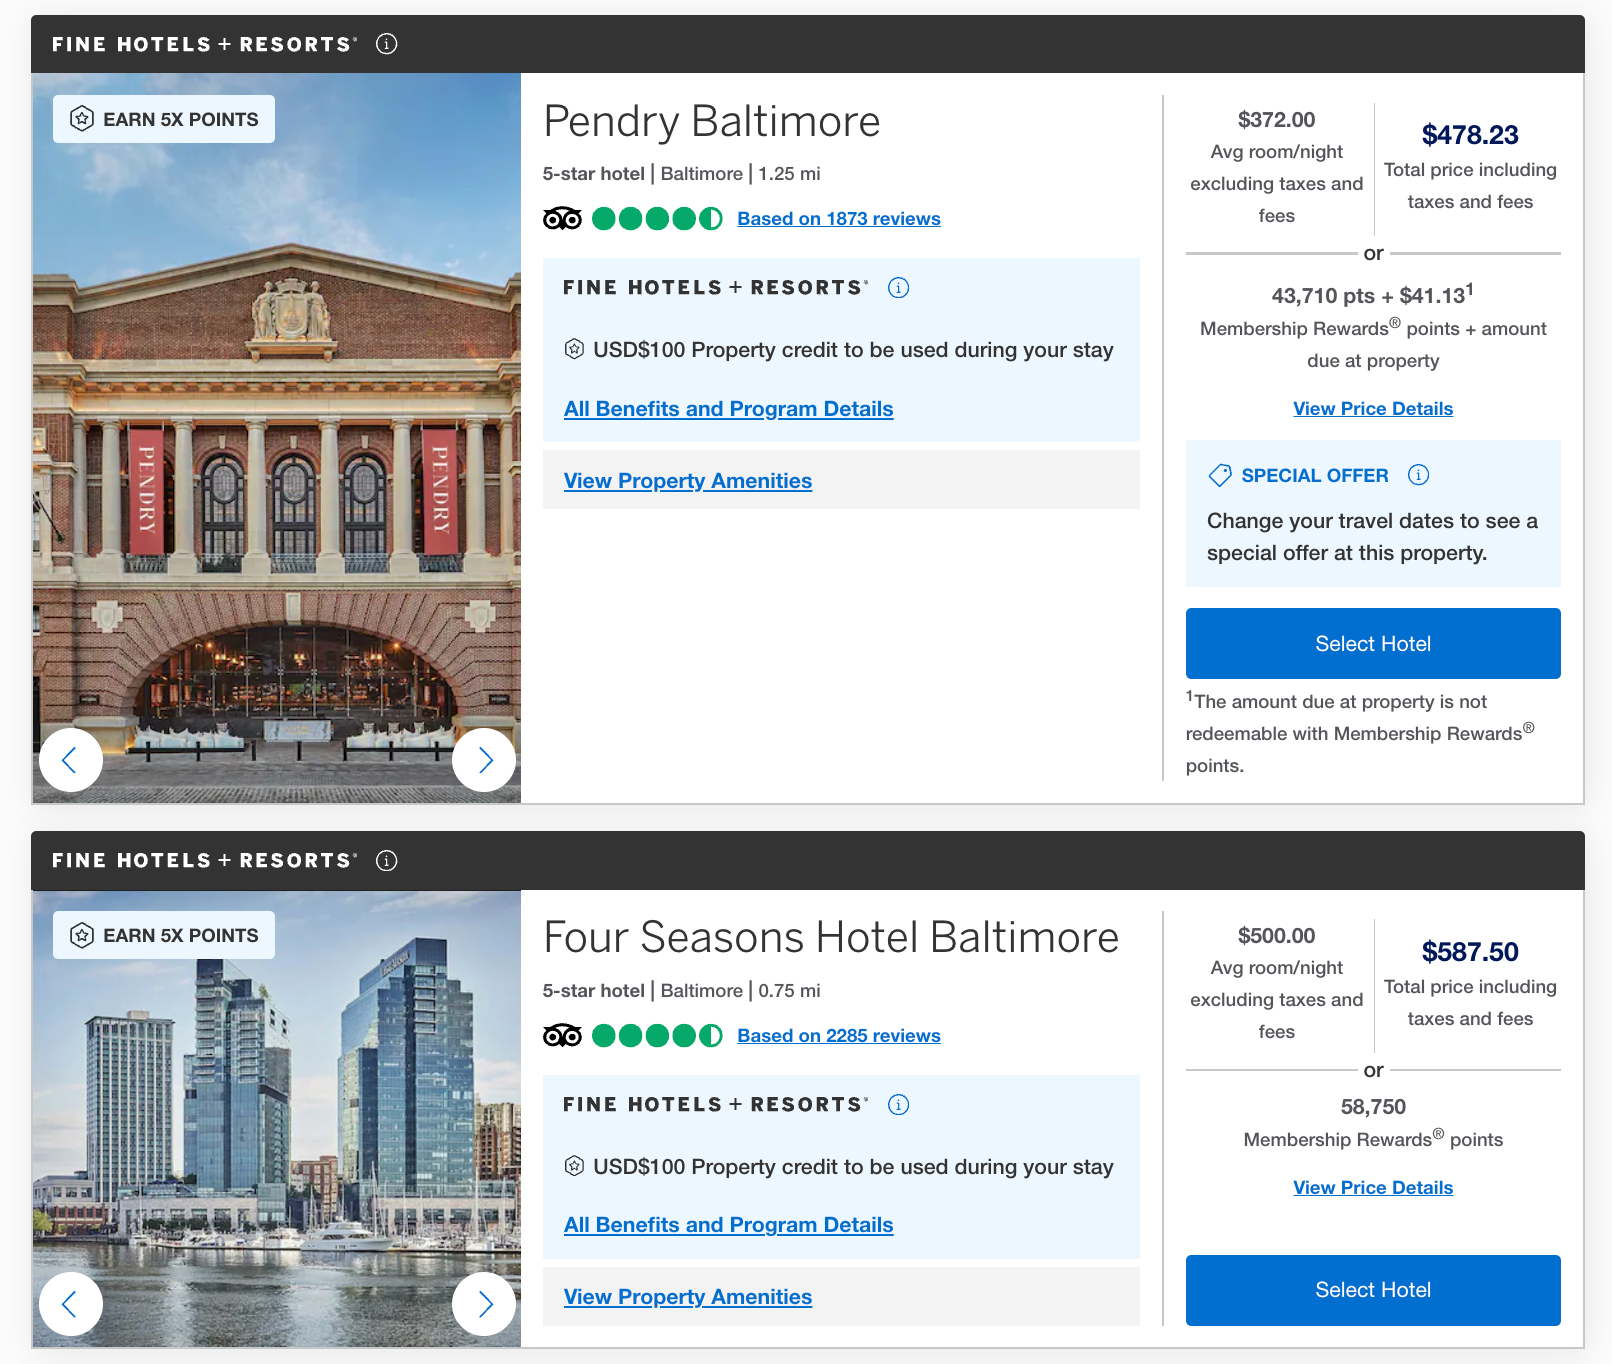
Task: View Property Amenities for Four Seasons
Action: click(x=687, y=1296)
